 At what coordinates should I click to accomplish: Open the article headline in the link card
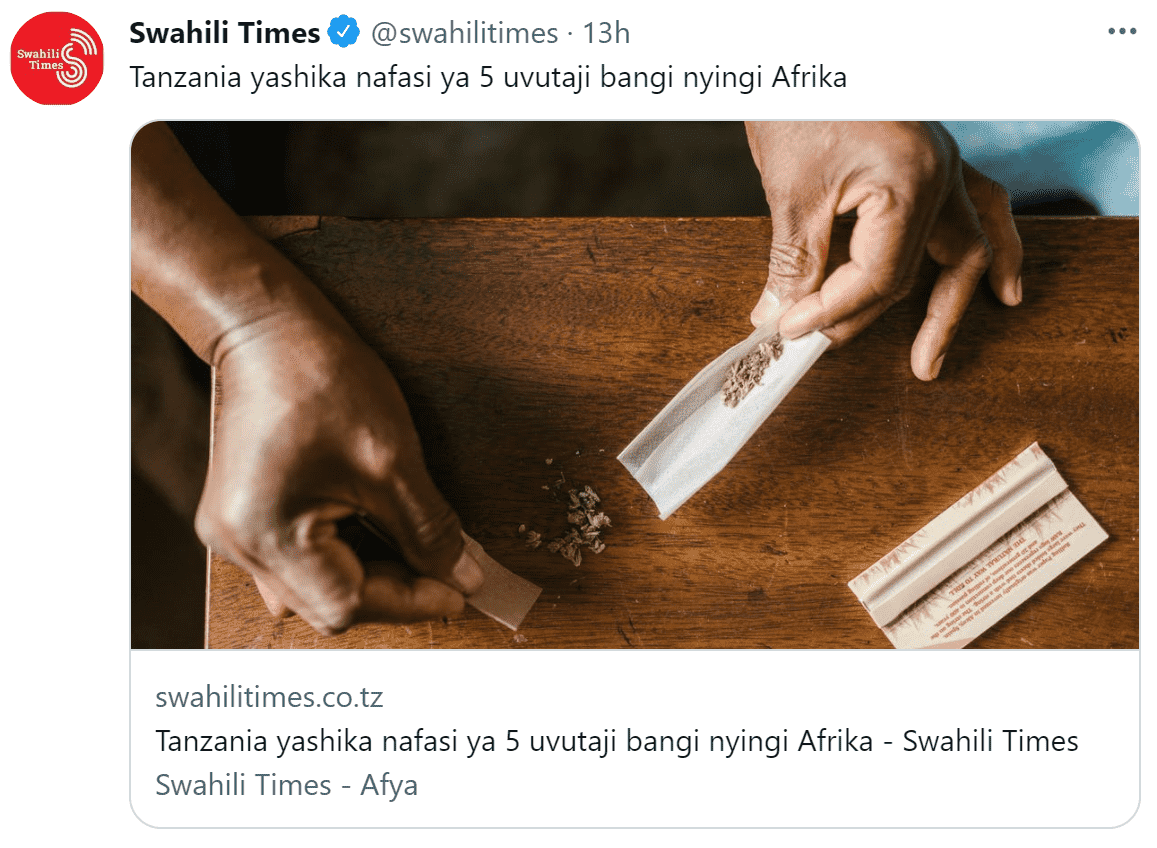(x=617, y=741)
